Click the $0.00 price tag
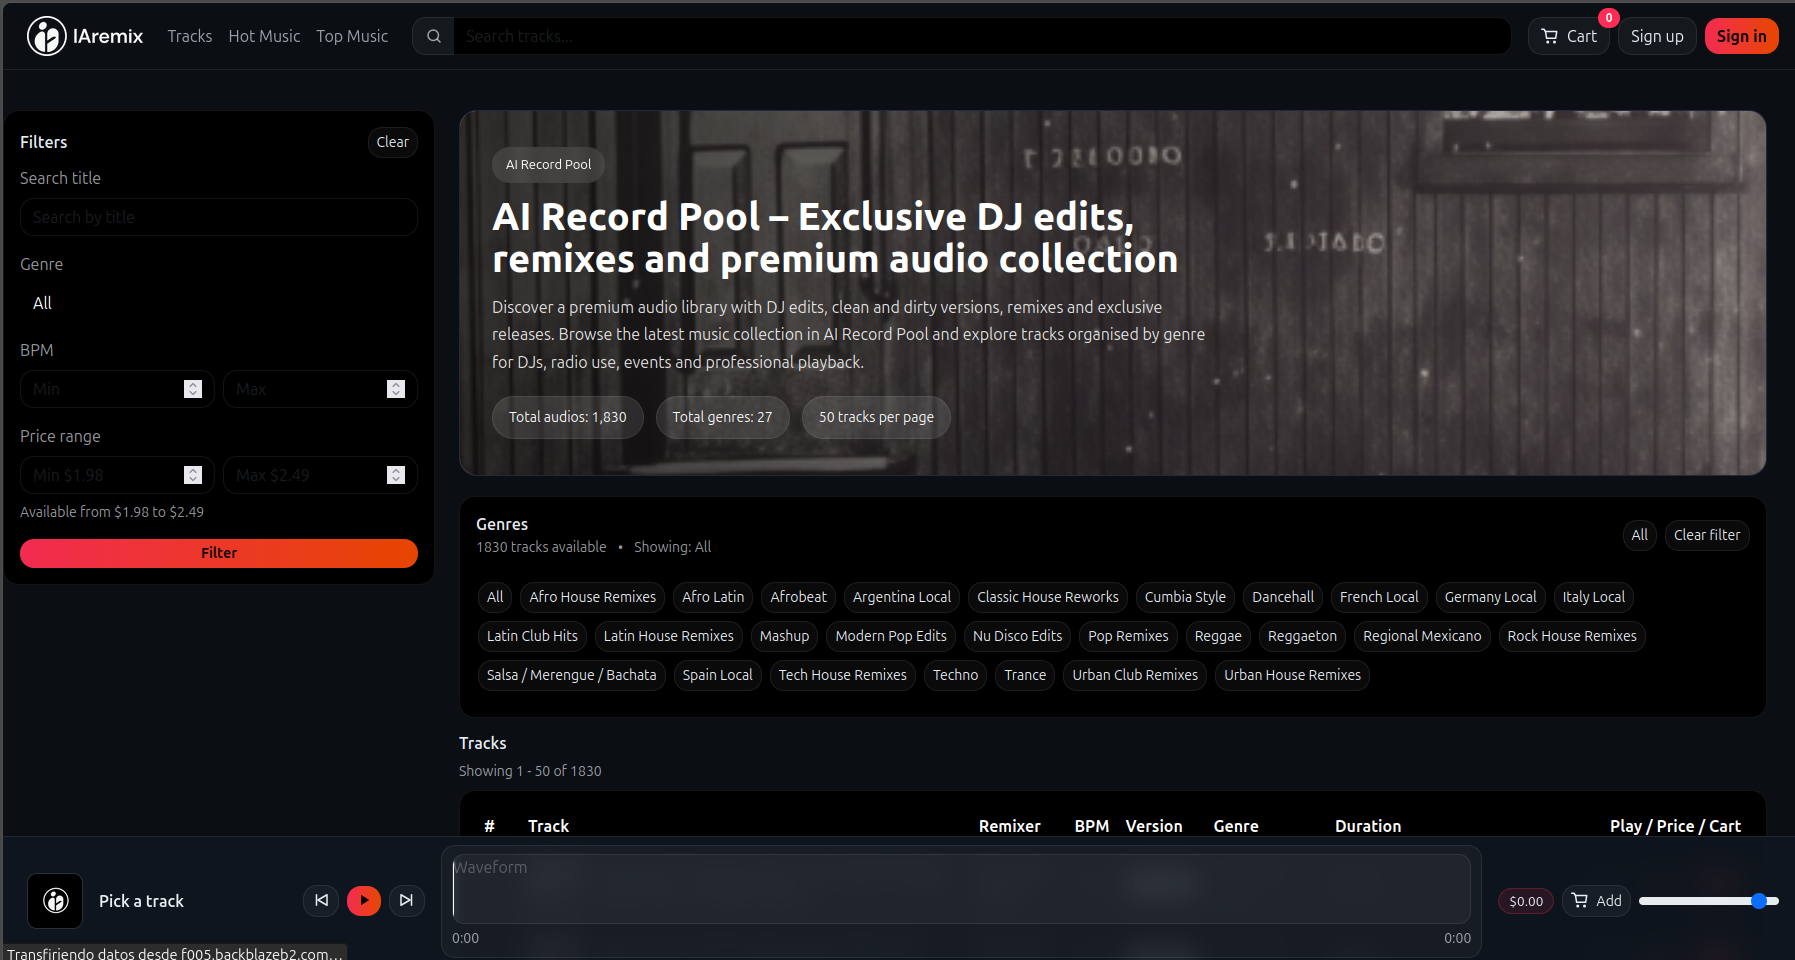The image size is (1795, 960). pyautogui.click(x=1526, y=901)
